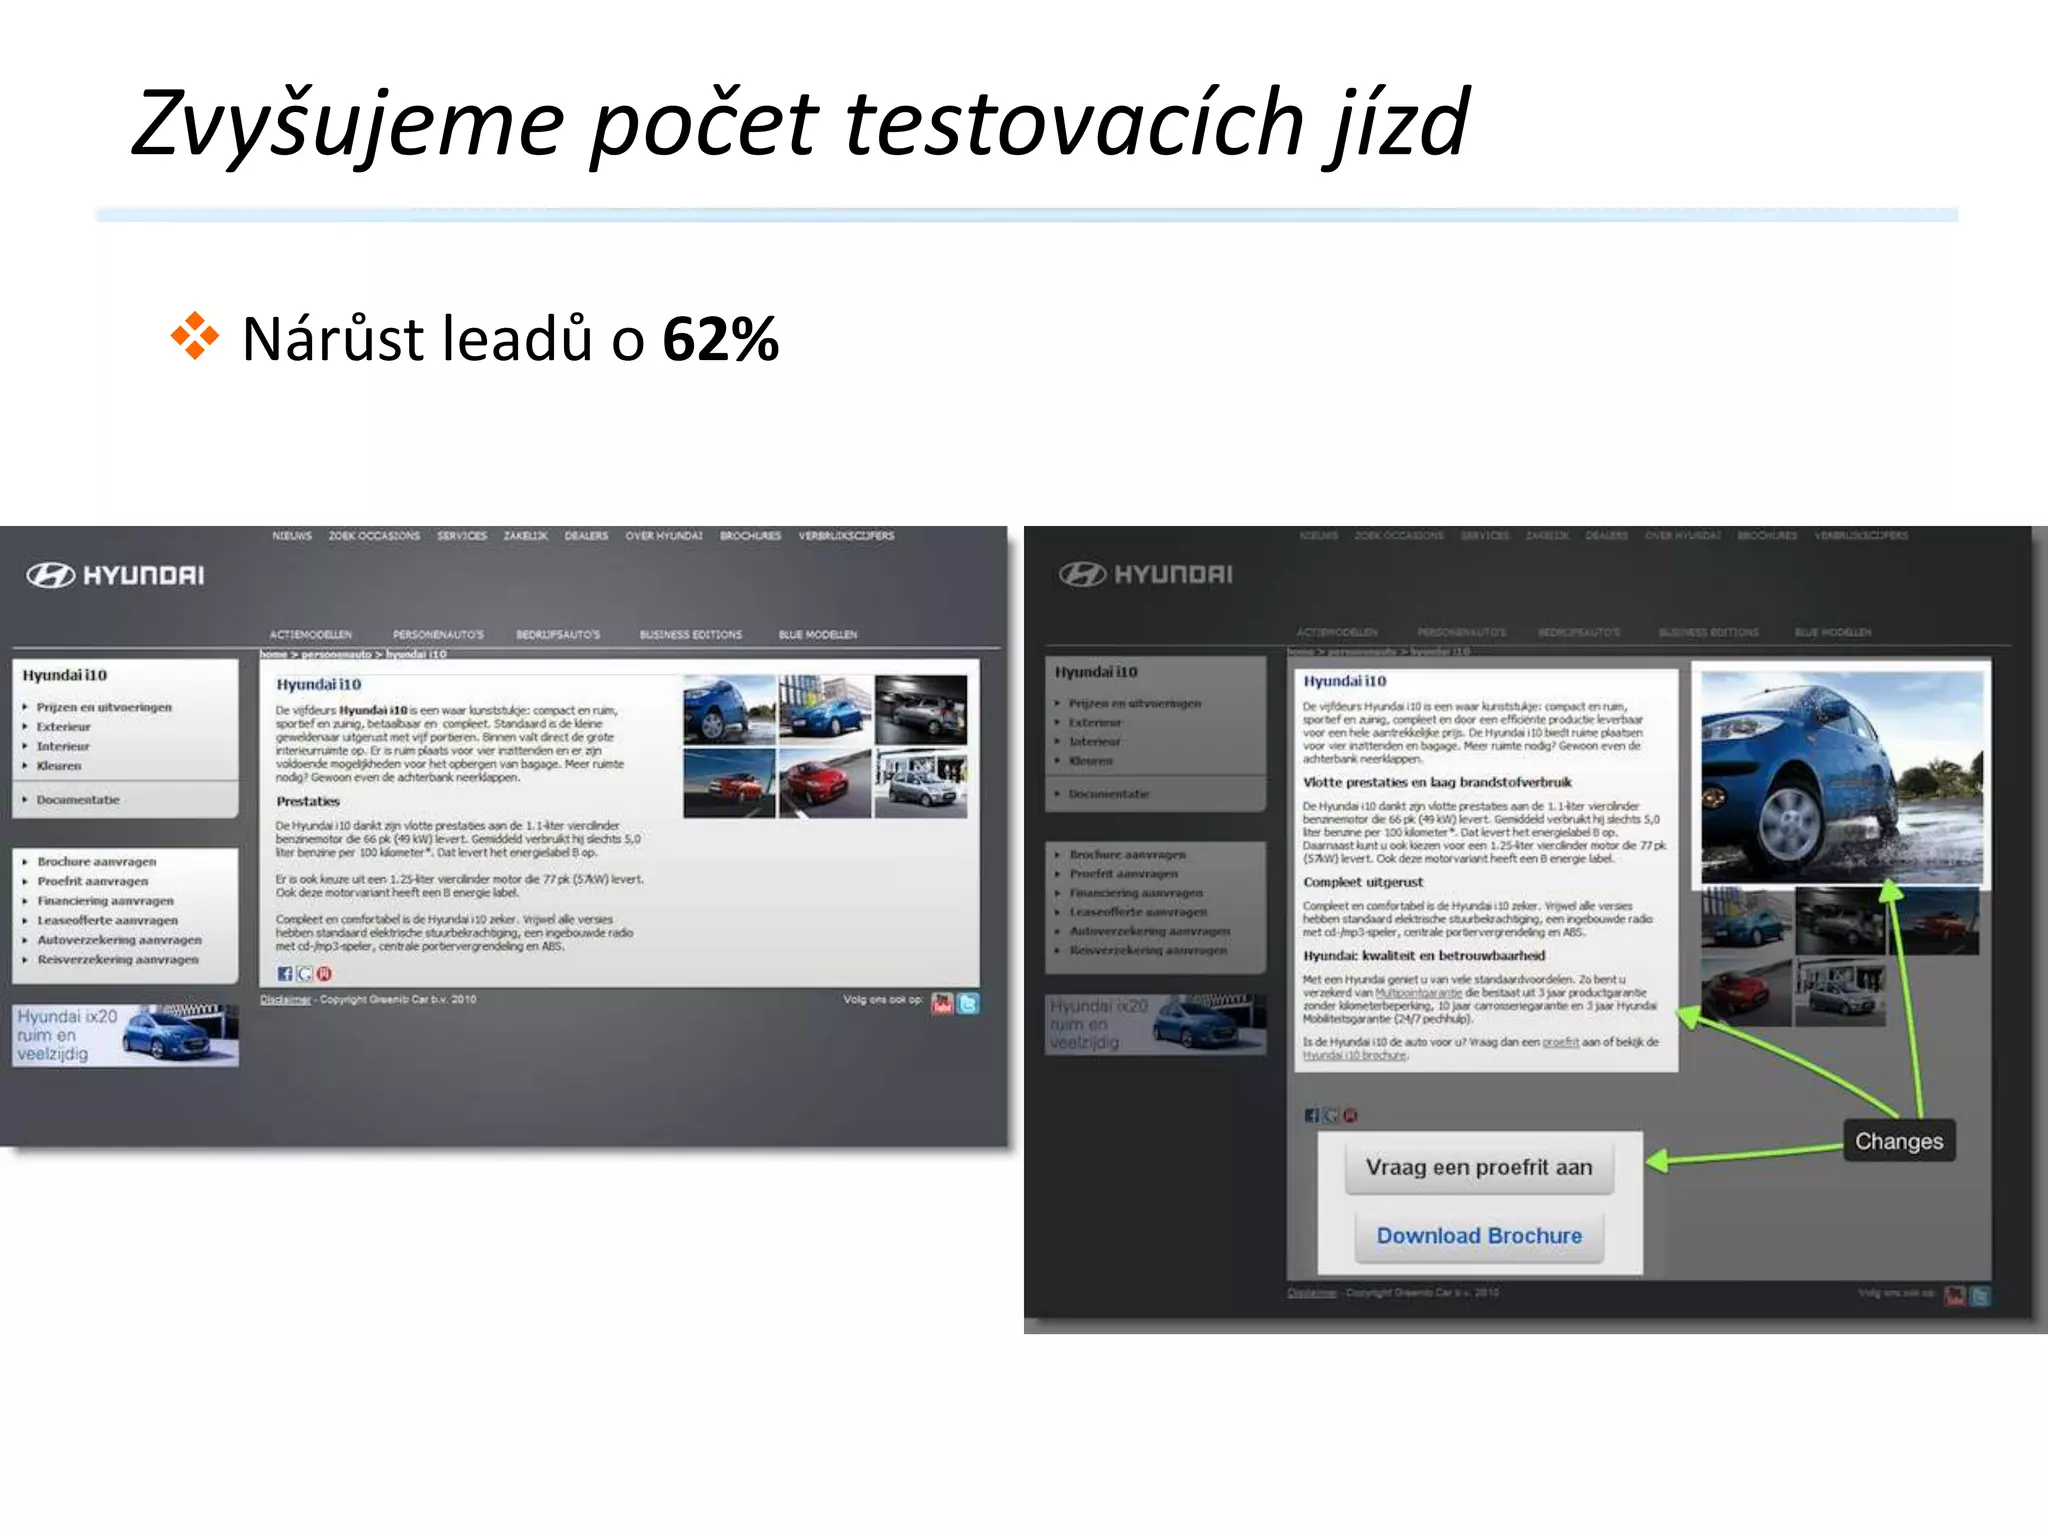
Task: Click 'personenauto' in the left page breadcrumb
Action: pos(336,654)
